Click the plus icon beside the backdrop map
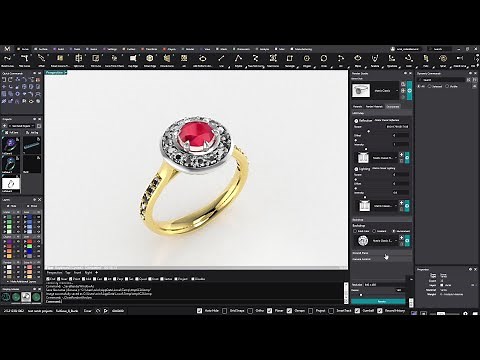Screen dimensions: 480x360 [x=401, y=238]
